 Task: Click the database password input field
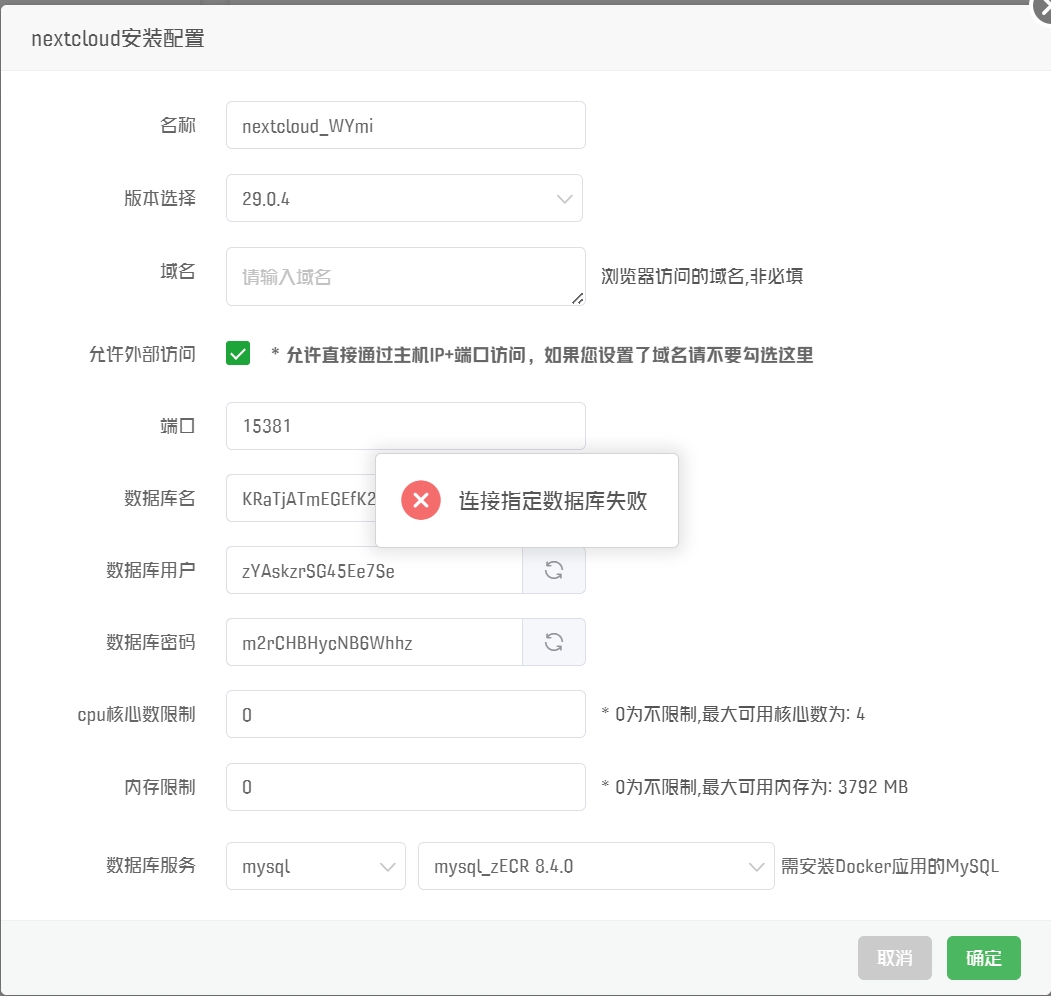click(374, 642)
